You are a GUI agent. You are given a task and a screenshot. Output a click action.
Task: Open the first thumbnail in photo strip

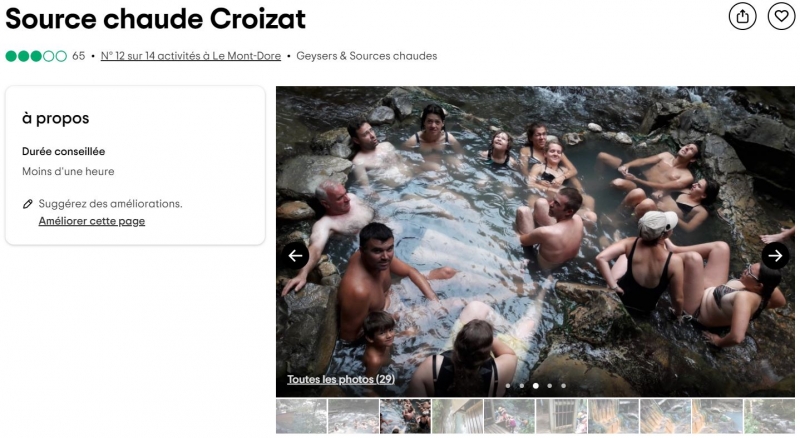(302, 417)
